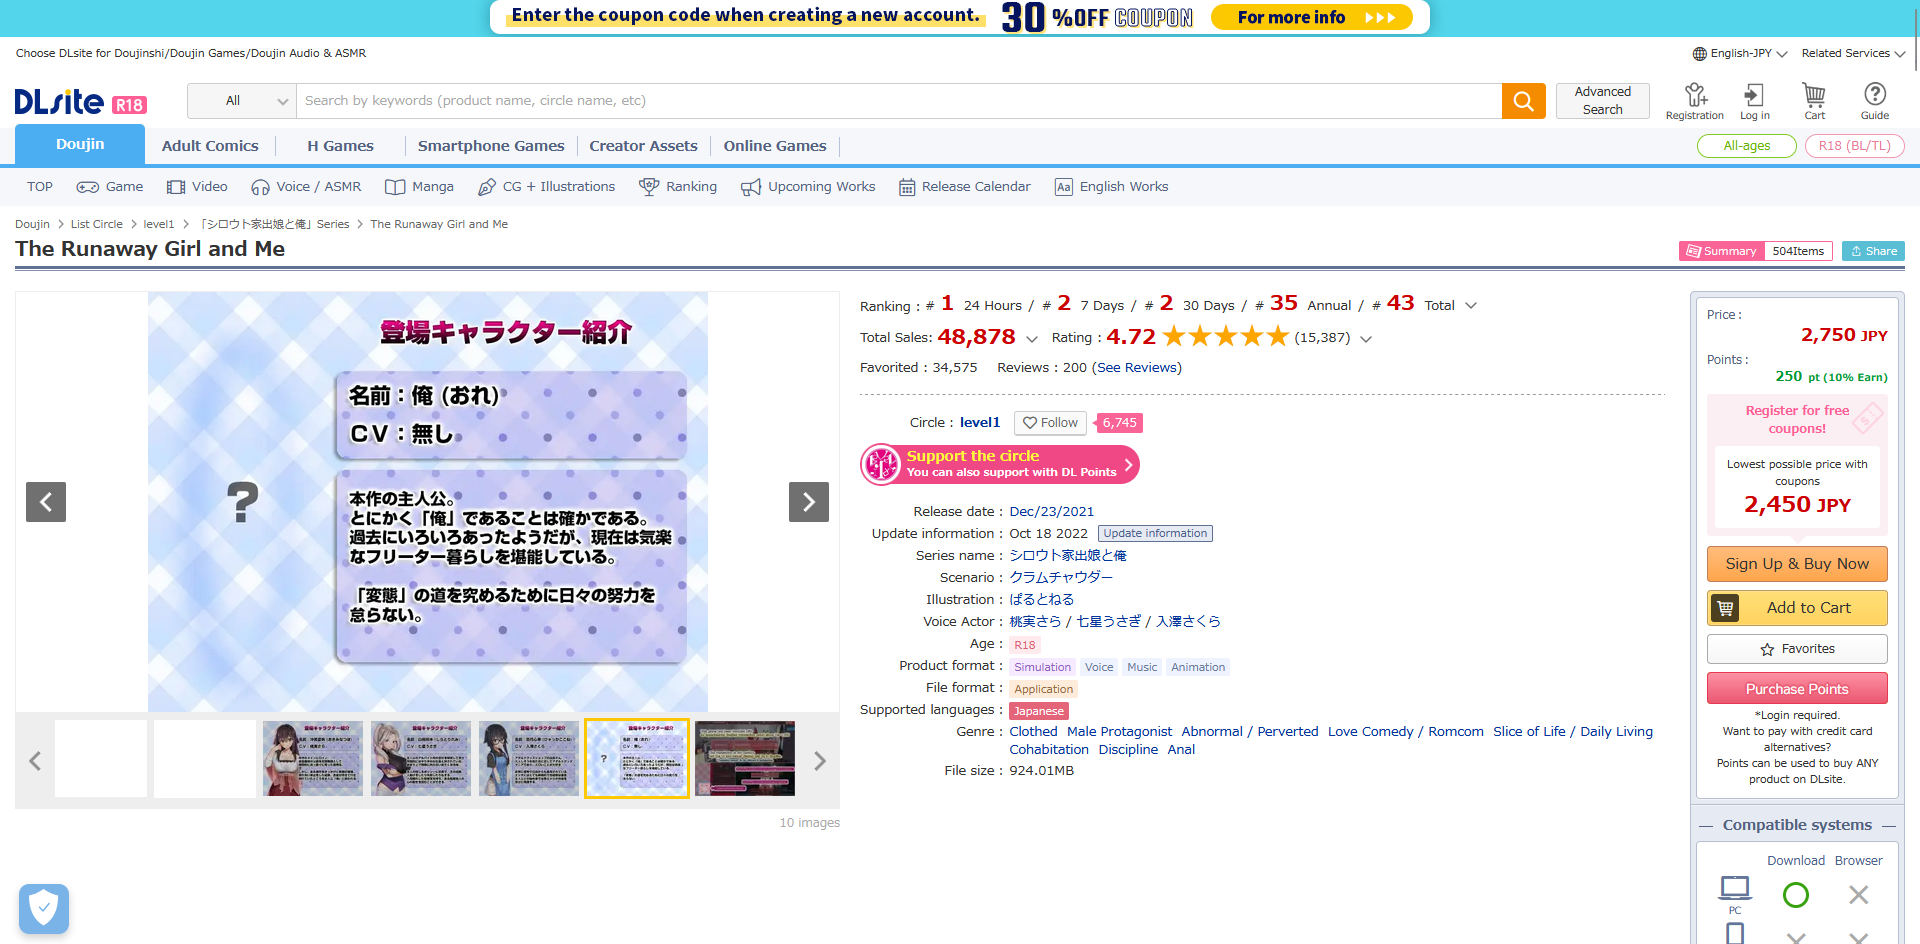Expand the ranking details chevron
This screenshot has width=1920, height=944.
[x=1471, y=306]
